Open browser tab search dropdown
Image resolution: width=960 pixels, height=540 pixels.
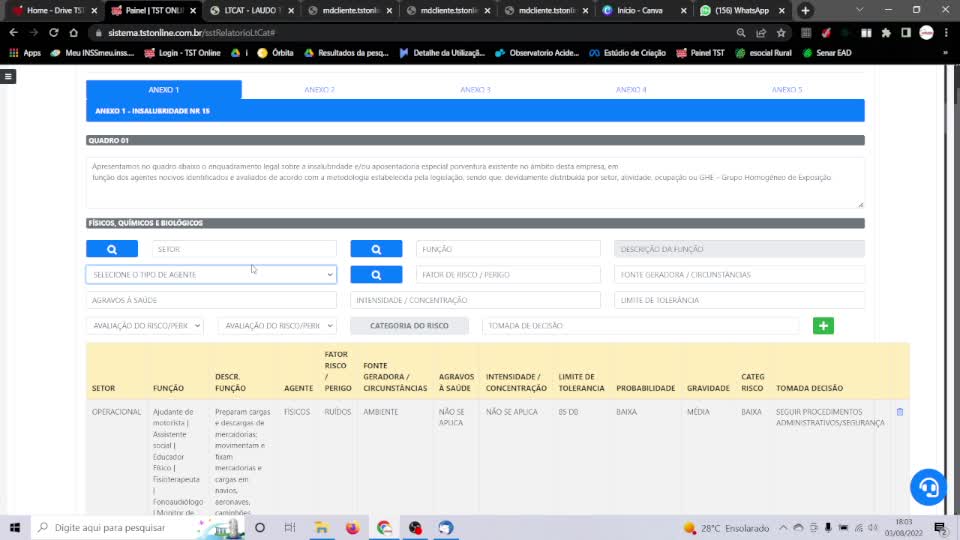[x=860, y=10]
